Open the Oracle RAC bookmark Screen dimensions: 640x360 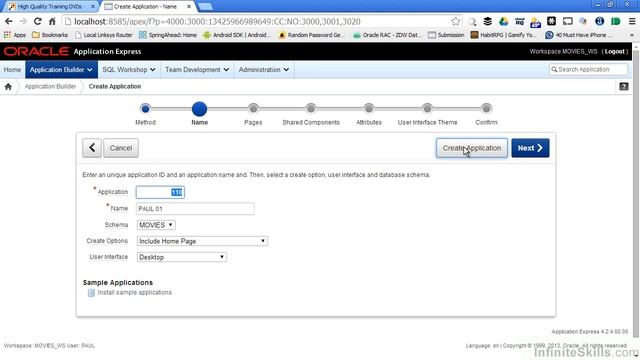click(387, 35)
